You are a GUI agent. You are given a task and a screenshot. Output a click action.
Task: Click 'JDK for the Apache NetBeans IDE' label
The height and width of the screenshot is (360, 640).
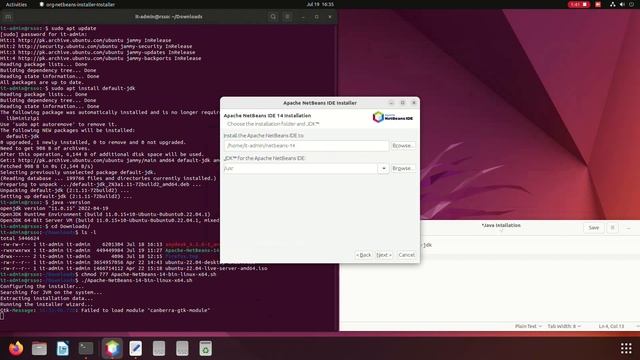click(264, 158)
